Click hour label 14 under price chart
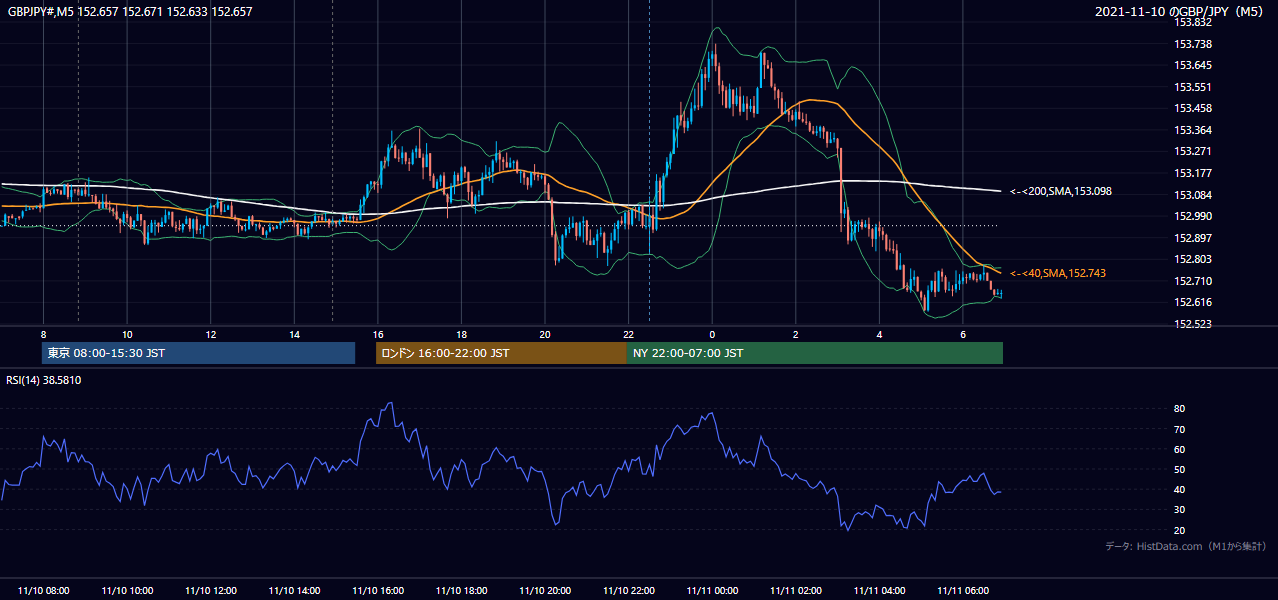The image size is (1278, 600). tap(294, 334)
